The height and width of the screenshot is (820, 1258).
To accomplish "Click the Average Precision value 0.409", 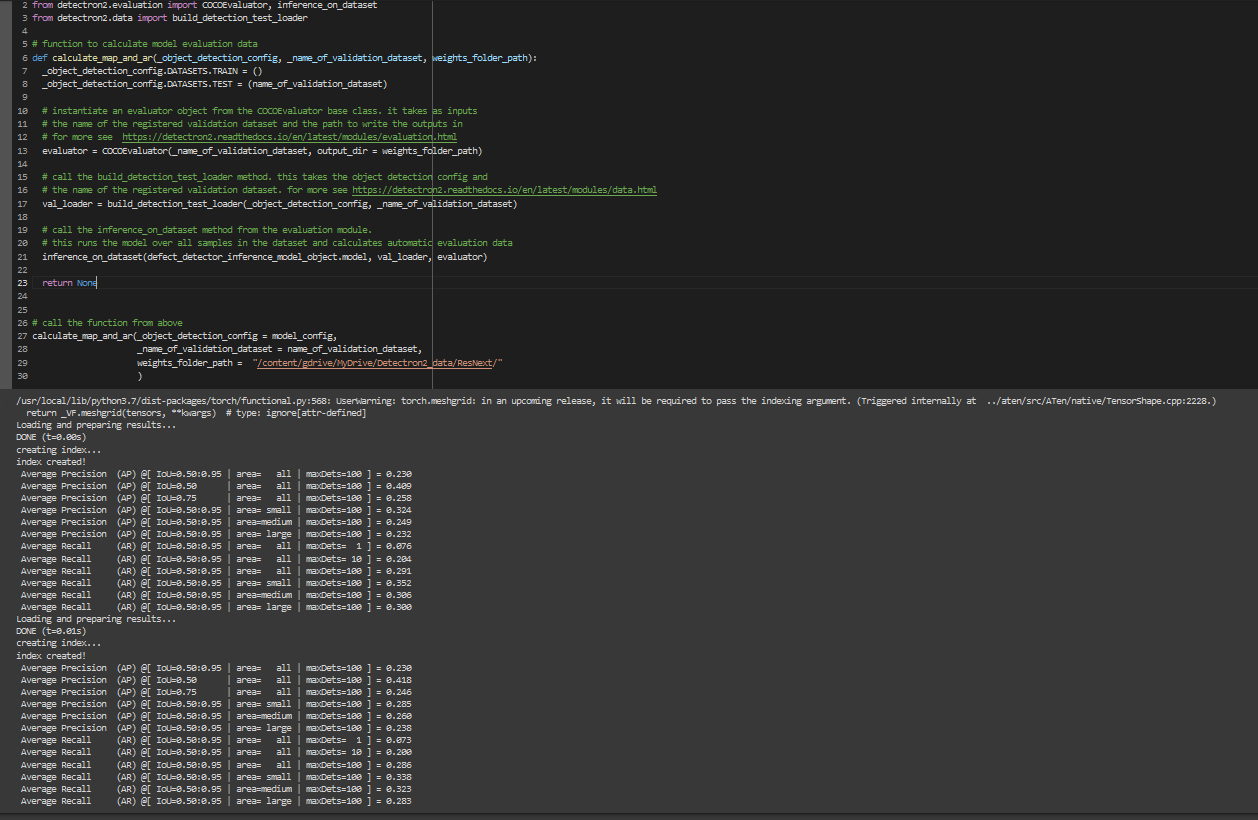I will (x=398, y=486).
